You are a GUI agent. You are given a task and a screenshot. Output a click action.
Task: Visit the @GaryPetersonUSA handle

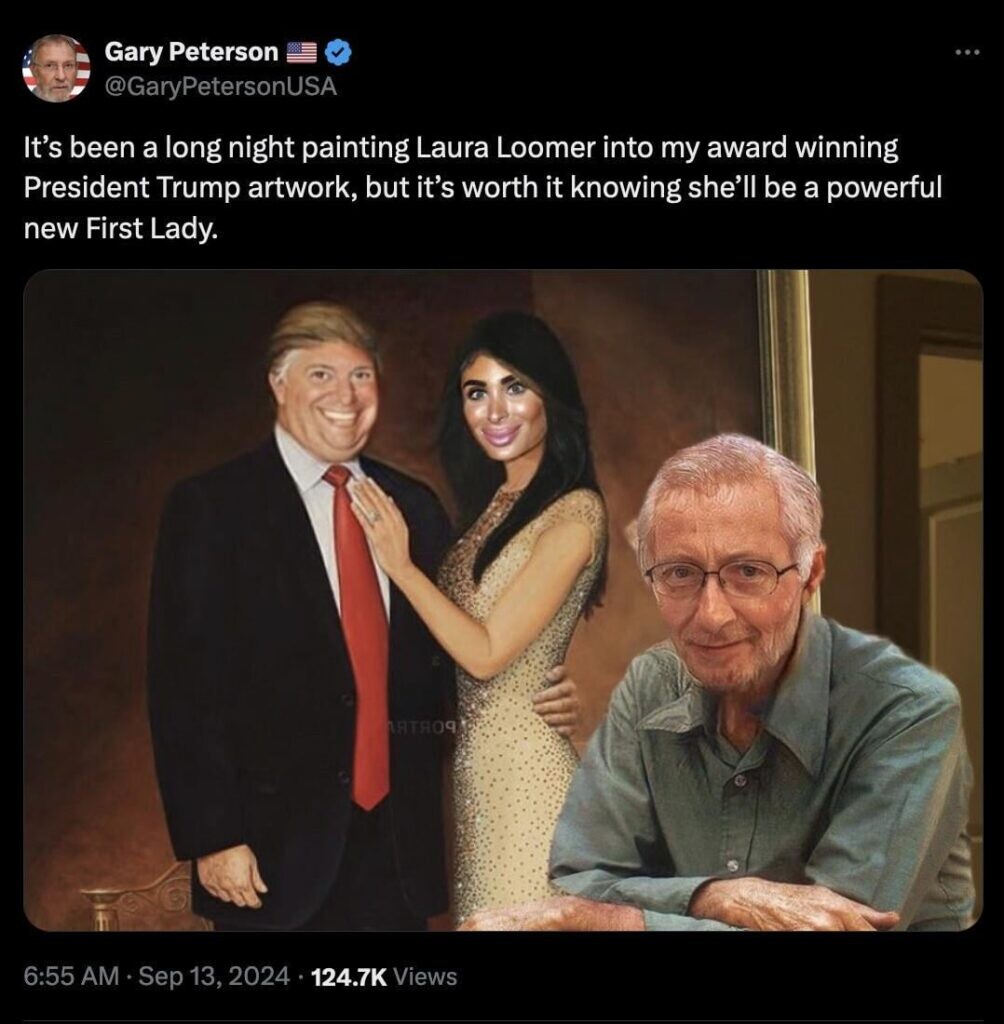pyautogui.click(x=221, y=86)
